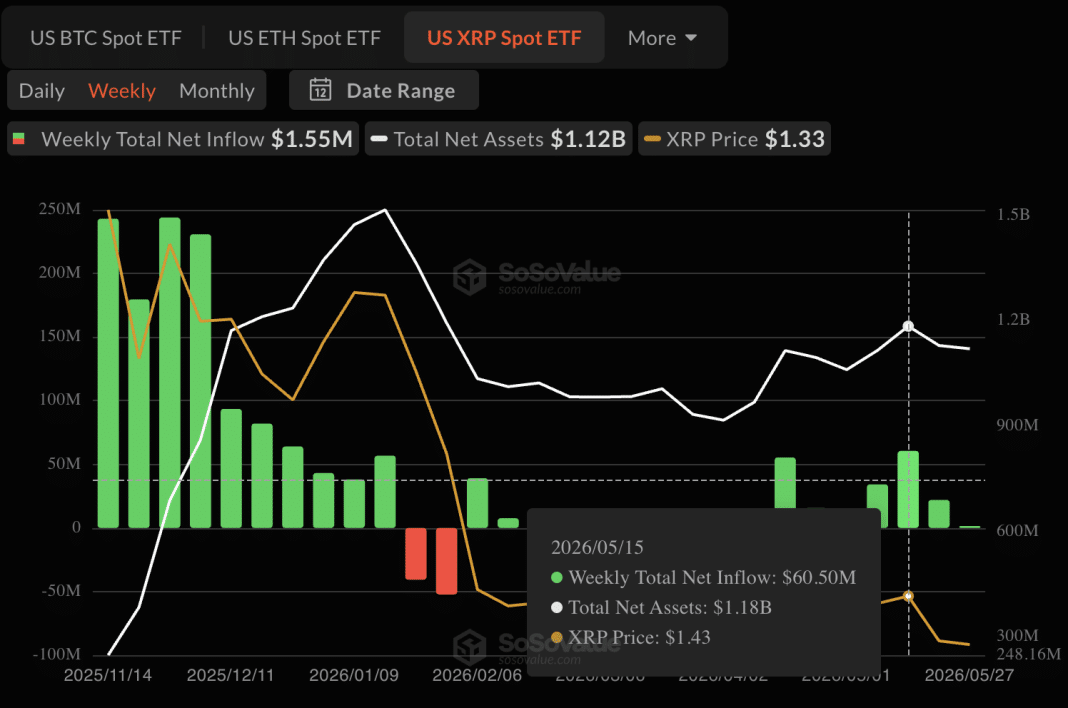Click the -100M left axis label
Image resolution: width=1068 pixels, height=708 pixels.
click(57, 654)
